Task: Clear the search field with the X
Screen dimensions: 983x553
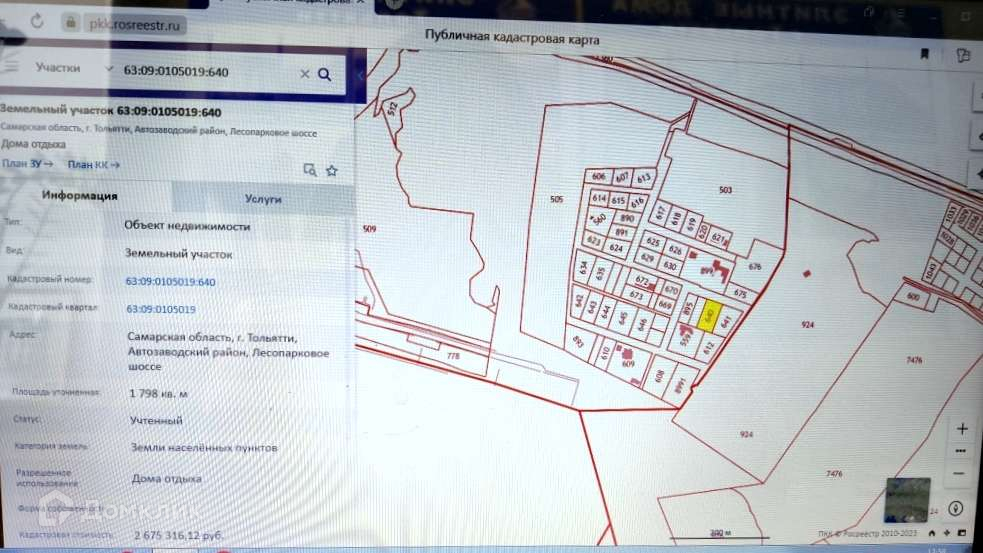Action: point(304,74)
